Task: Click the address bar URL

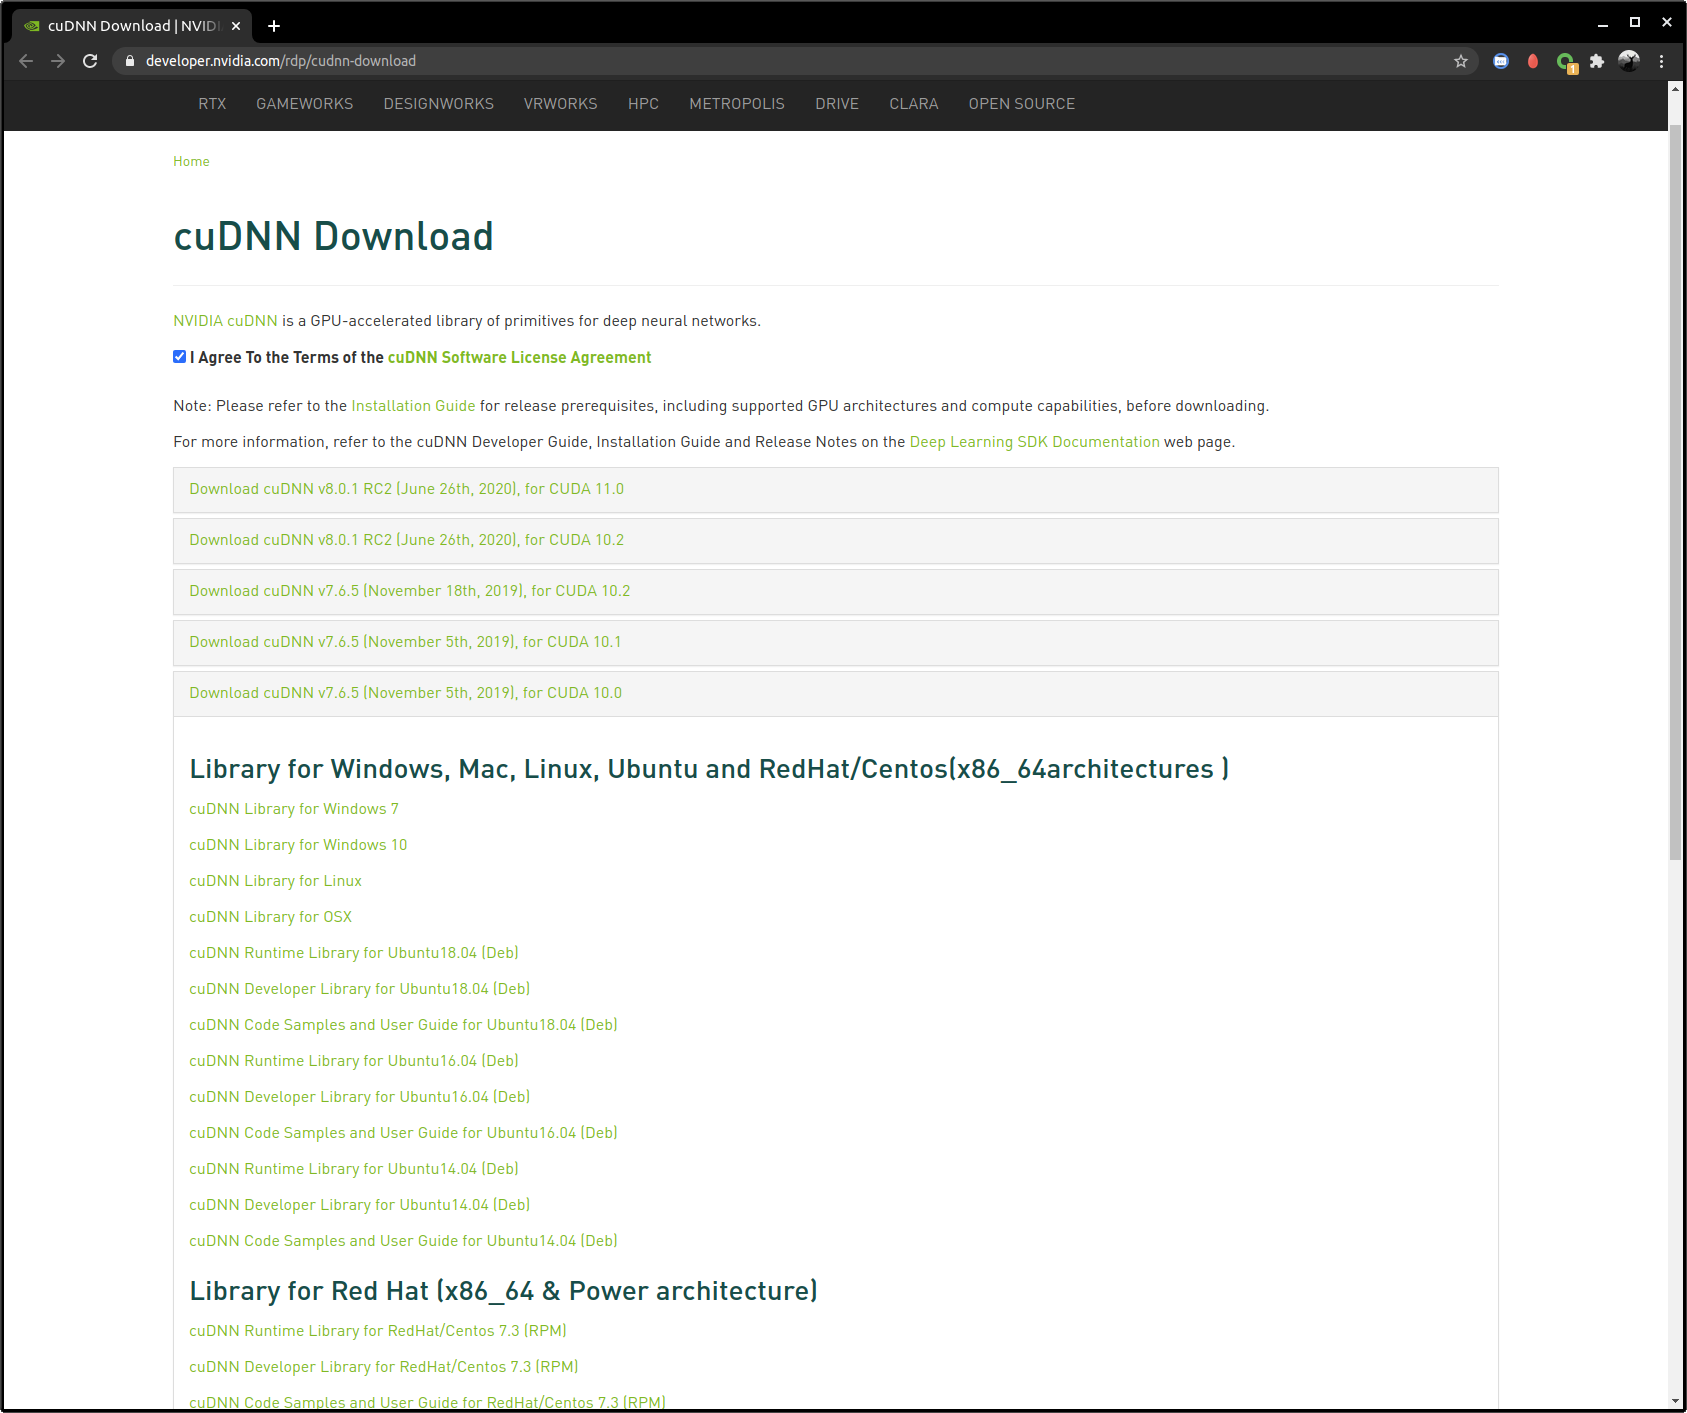Action: pos(281,61)
